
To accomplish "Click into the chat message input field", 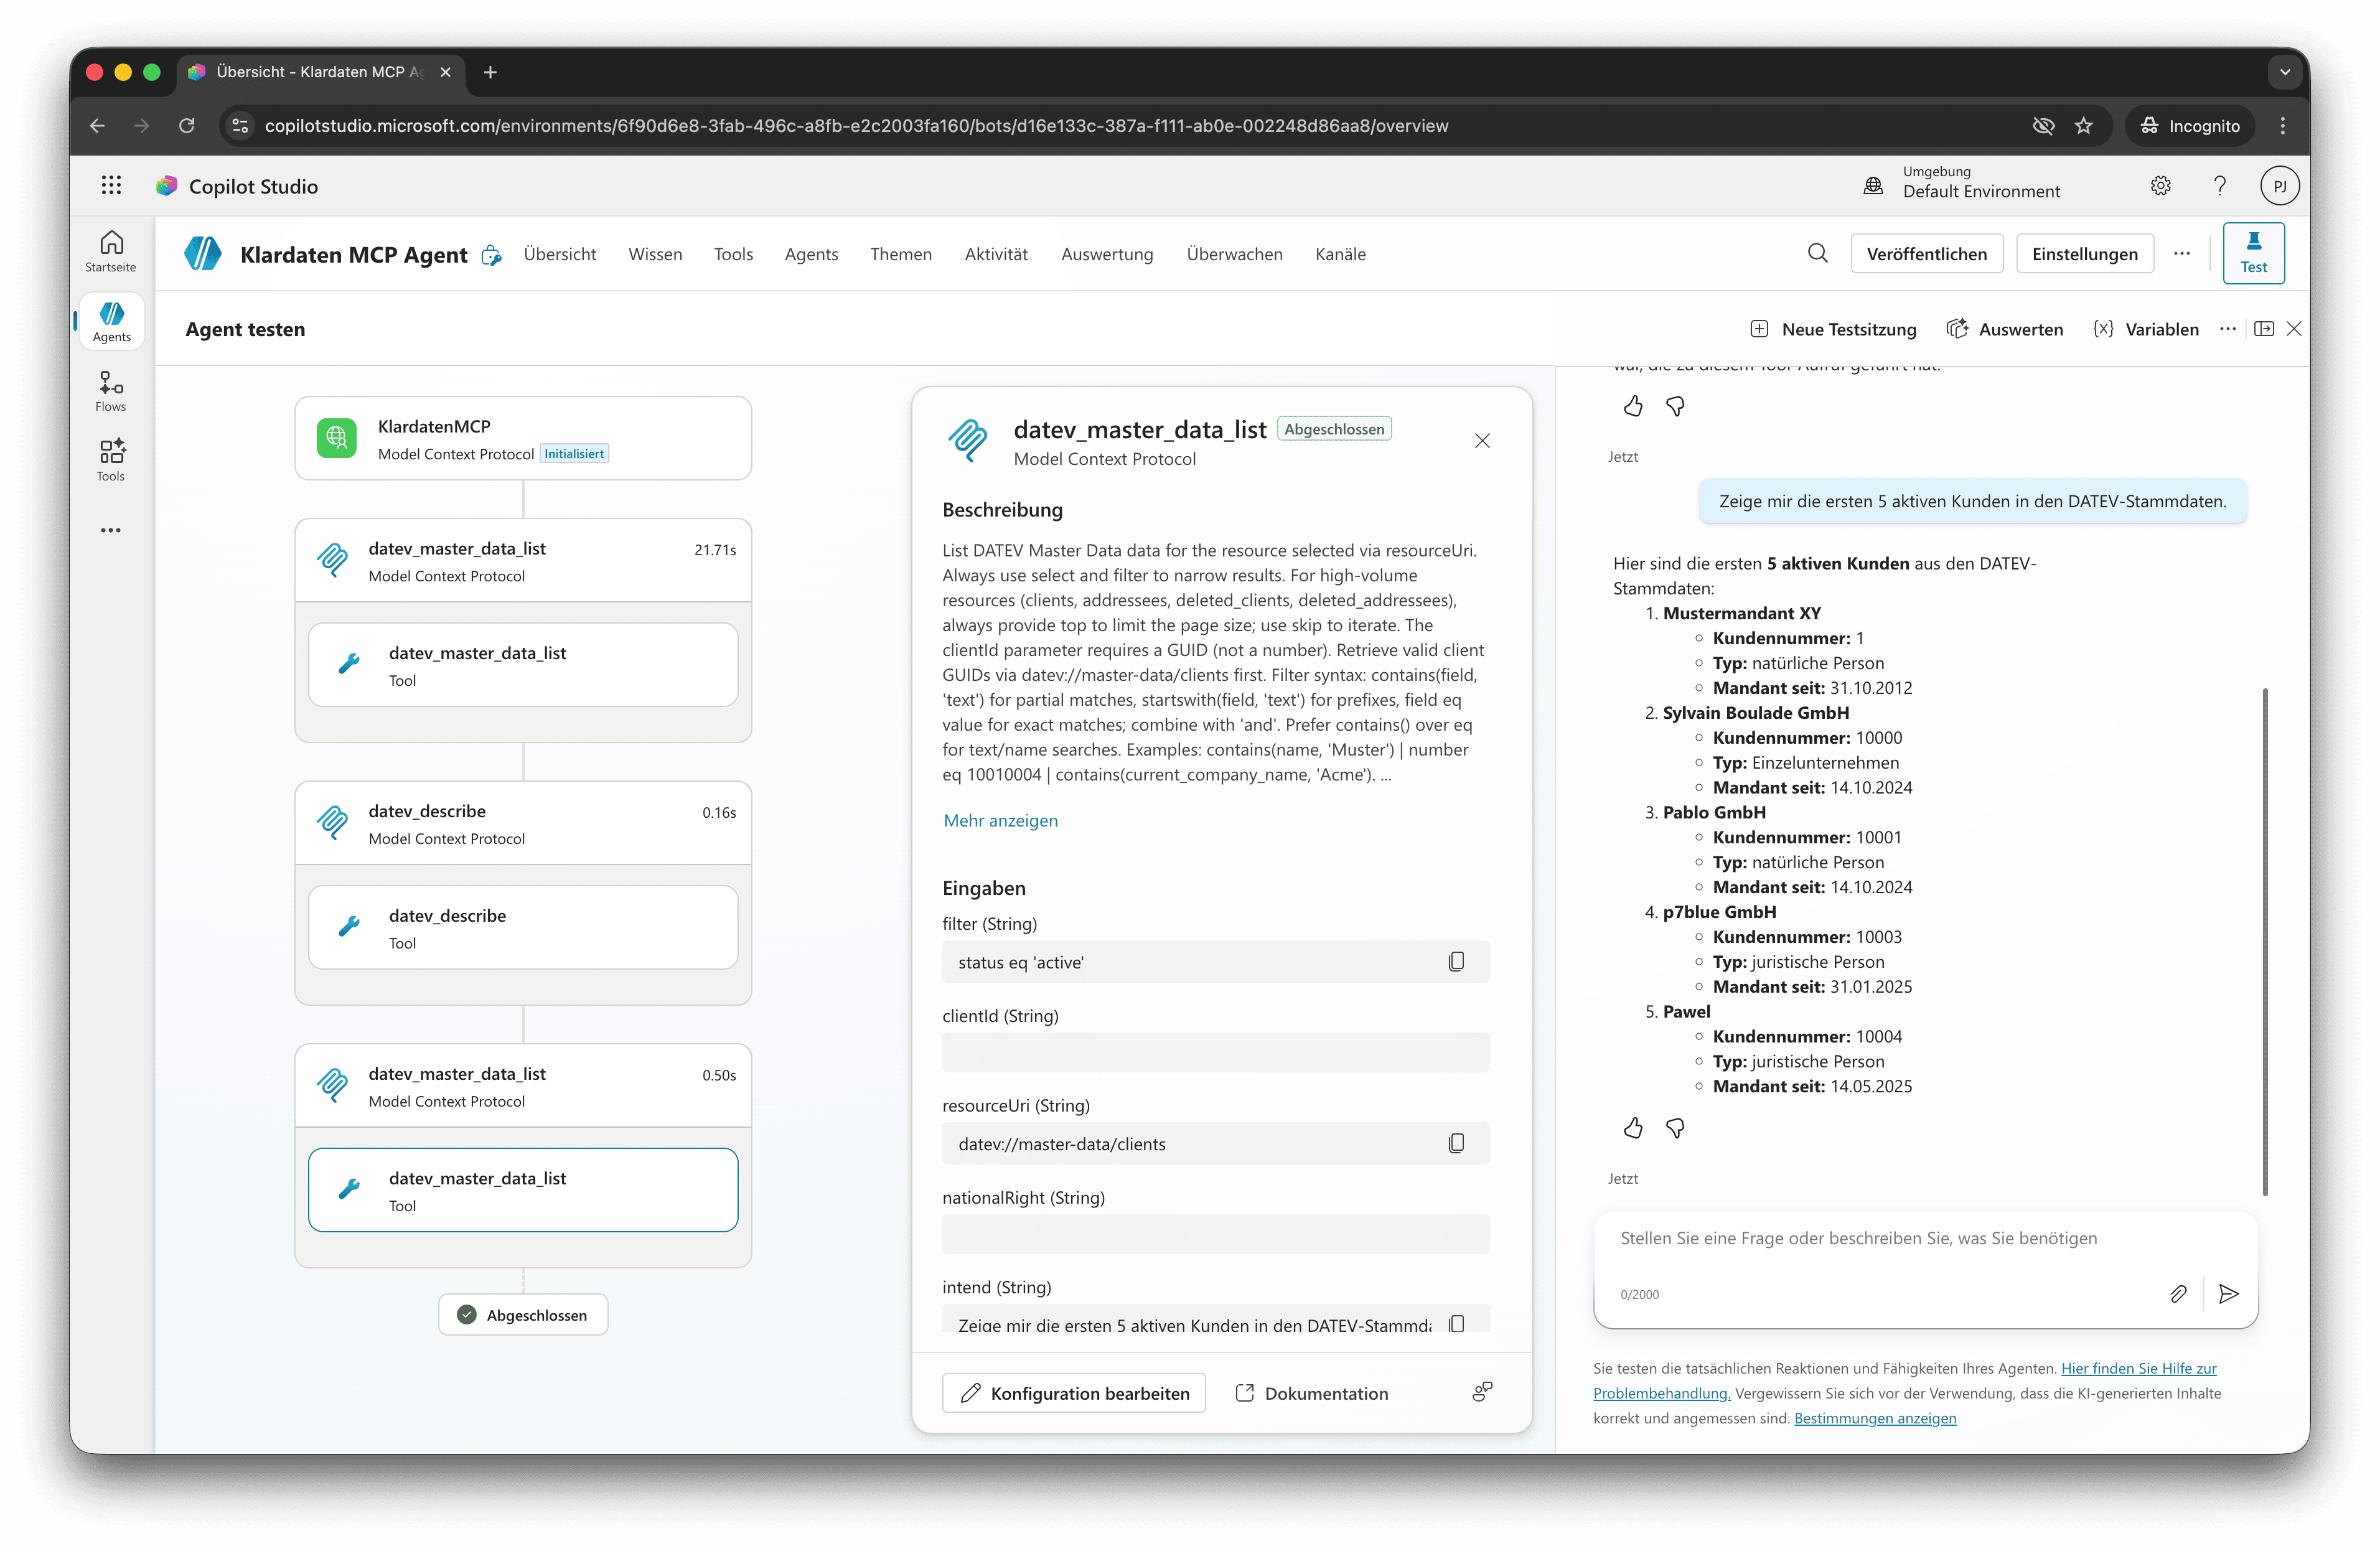I will pyautogui.click(x=1925, y=1238).
